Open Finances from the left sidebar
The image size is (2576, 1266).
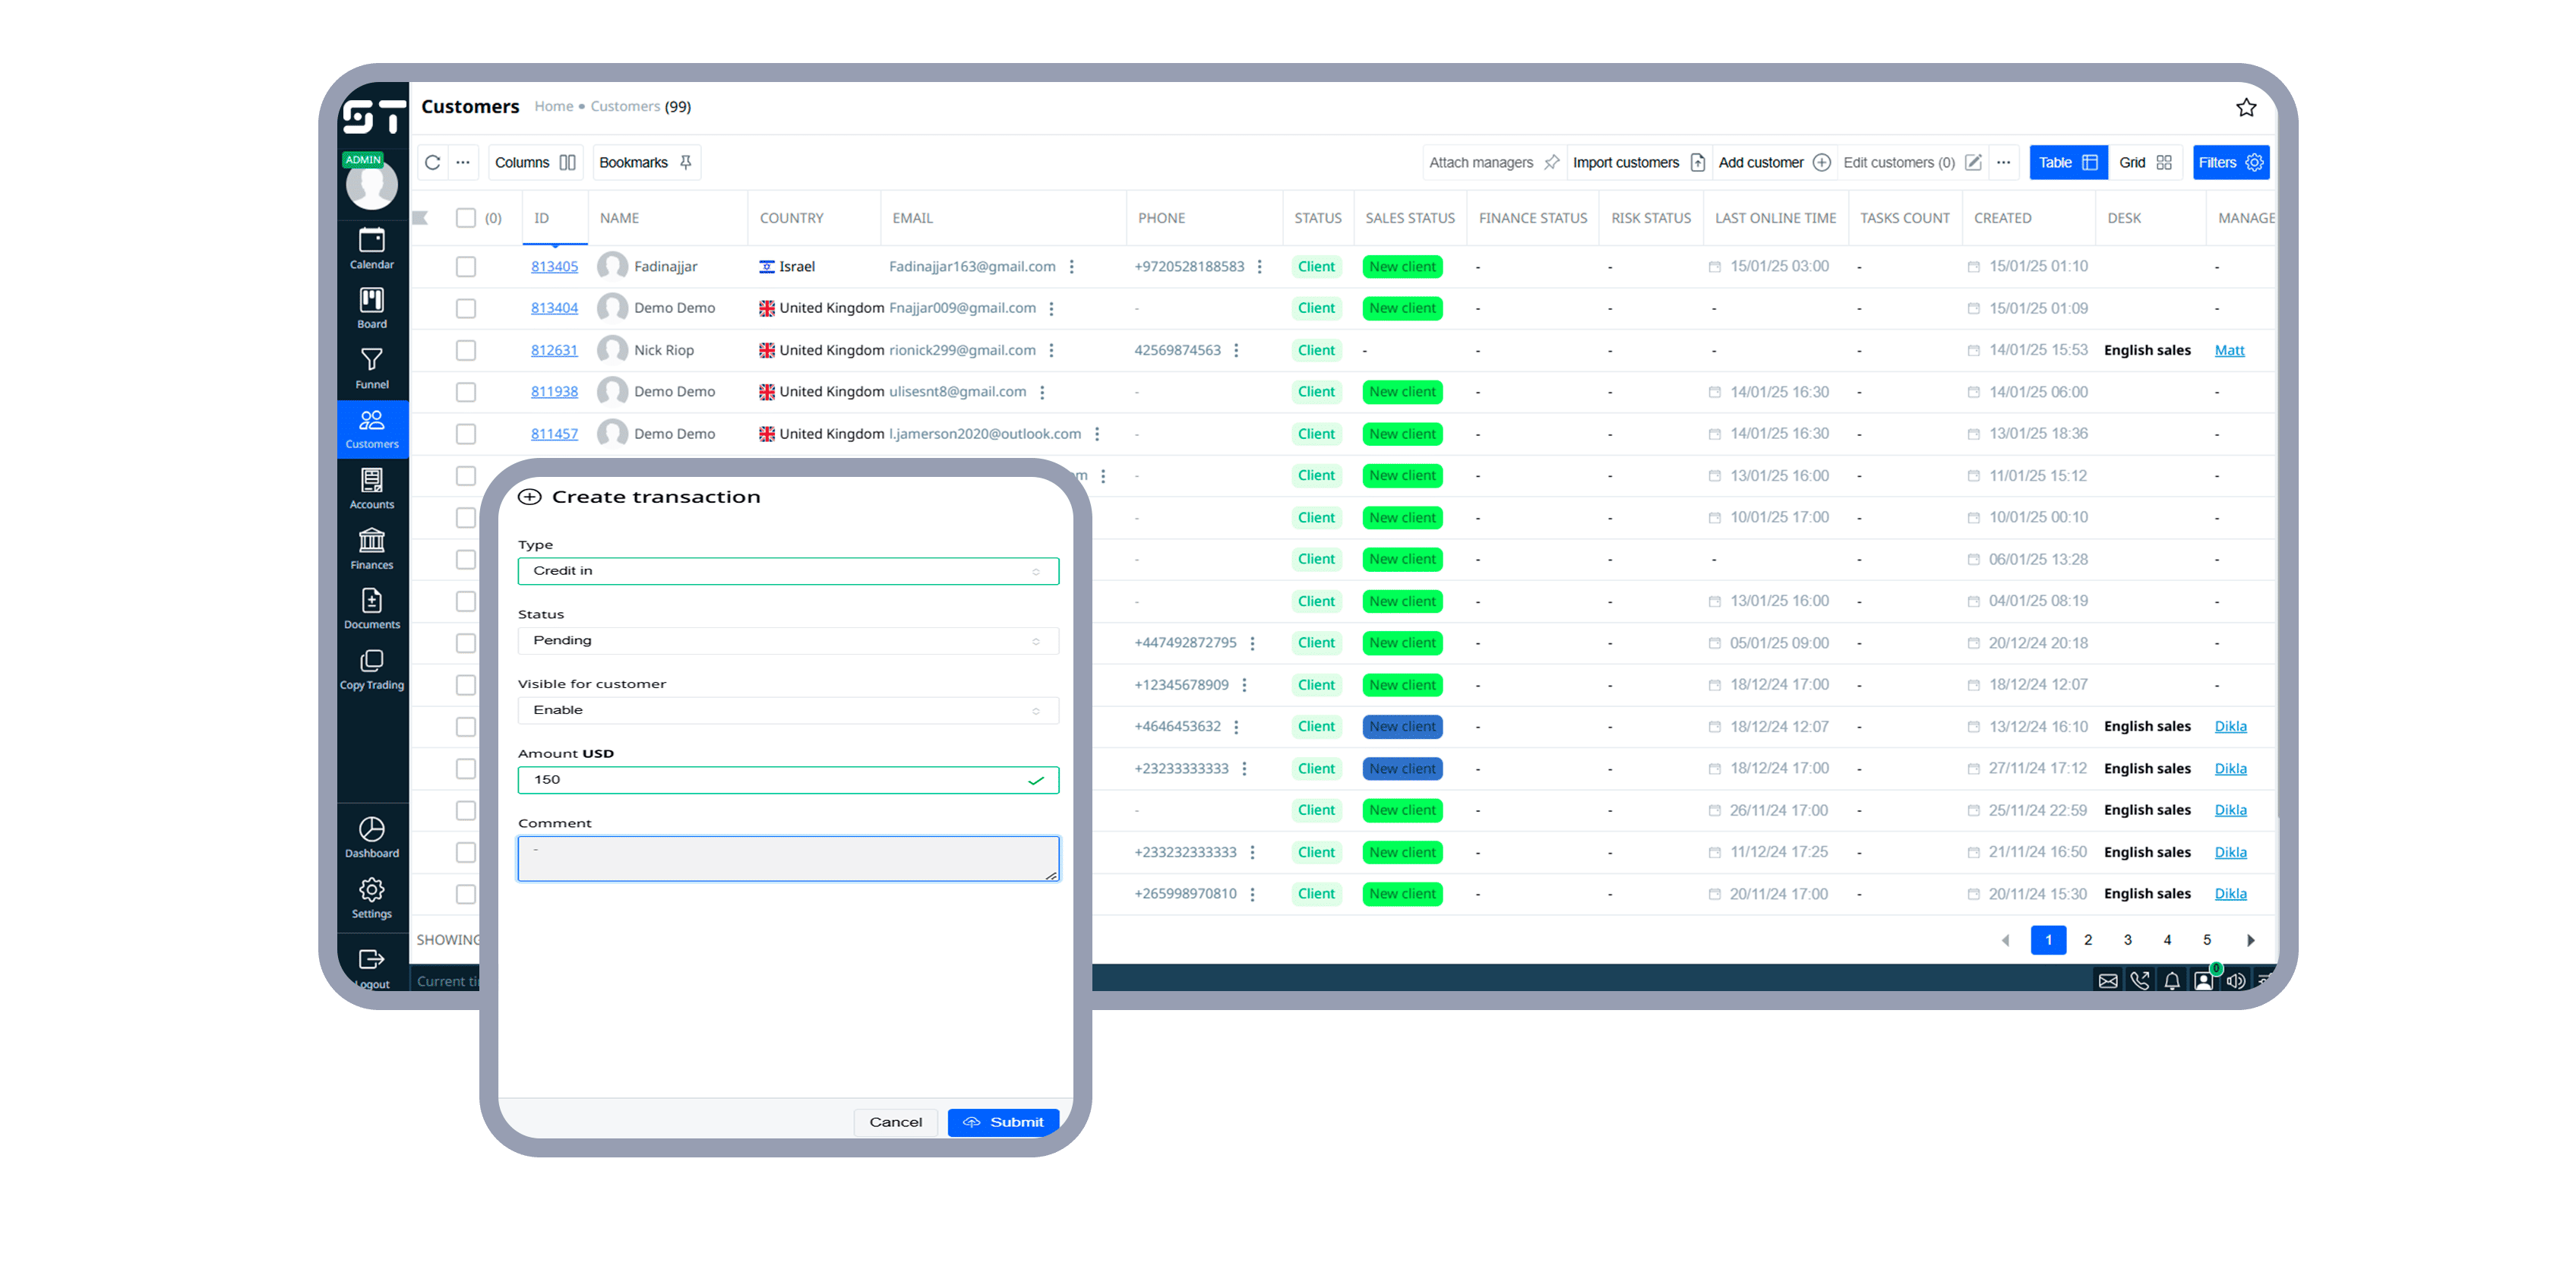(371, 548)
